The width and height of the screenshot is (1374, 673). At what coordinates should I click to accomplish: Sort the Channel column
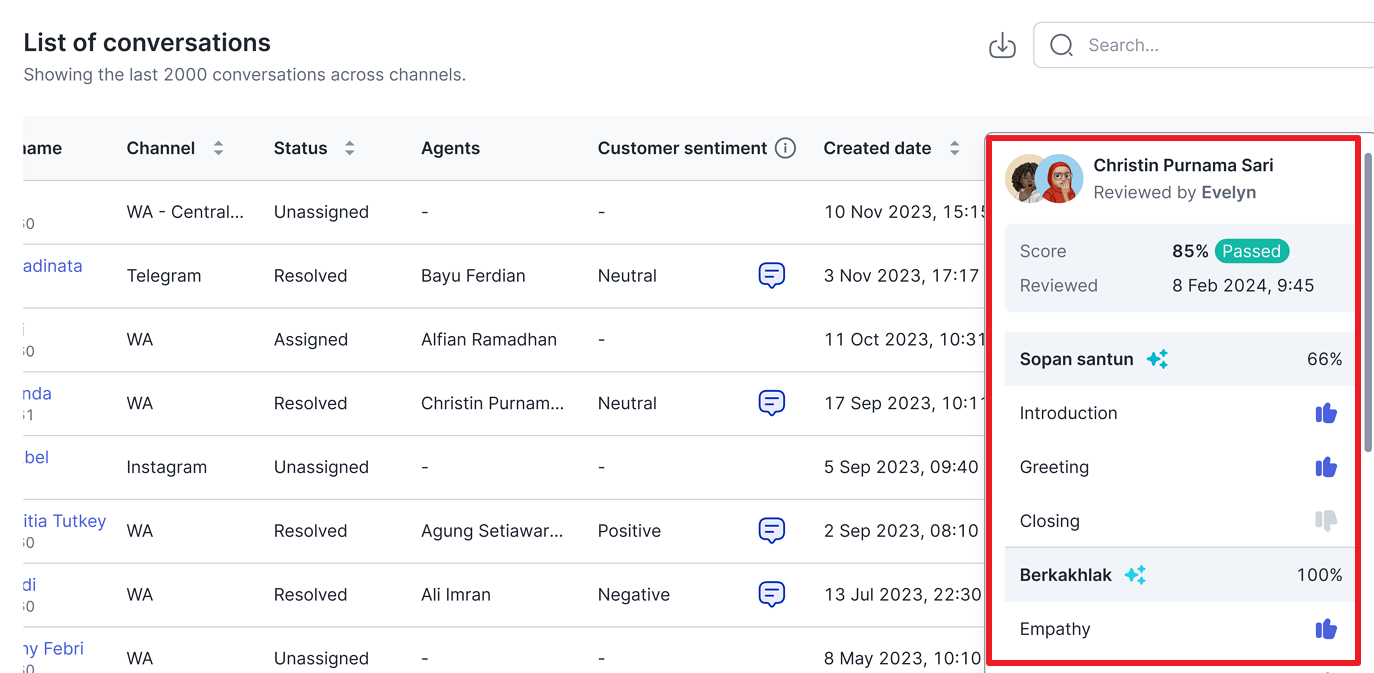point(218,147)
